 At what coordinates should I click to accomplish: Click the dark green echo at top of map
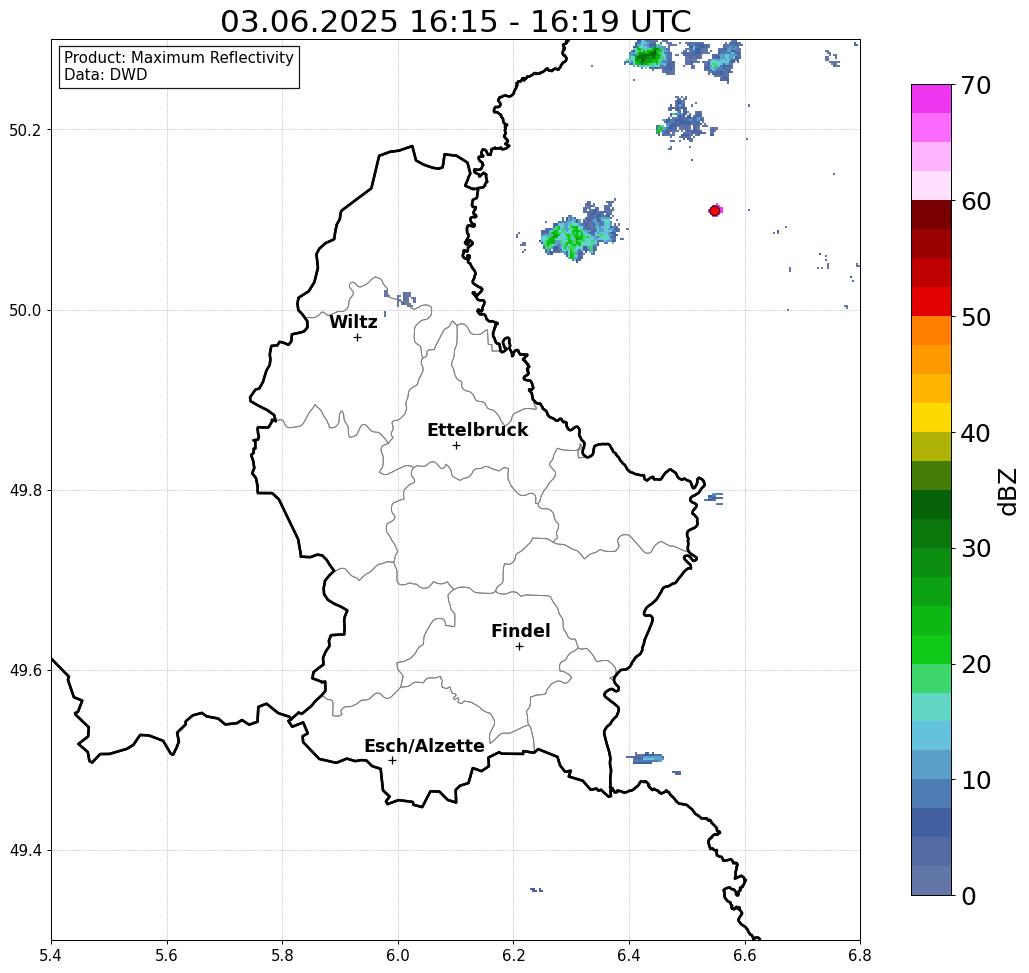coord(648,56)
